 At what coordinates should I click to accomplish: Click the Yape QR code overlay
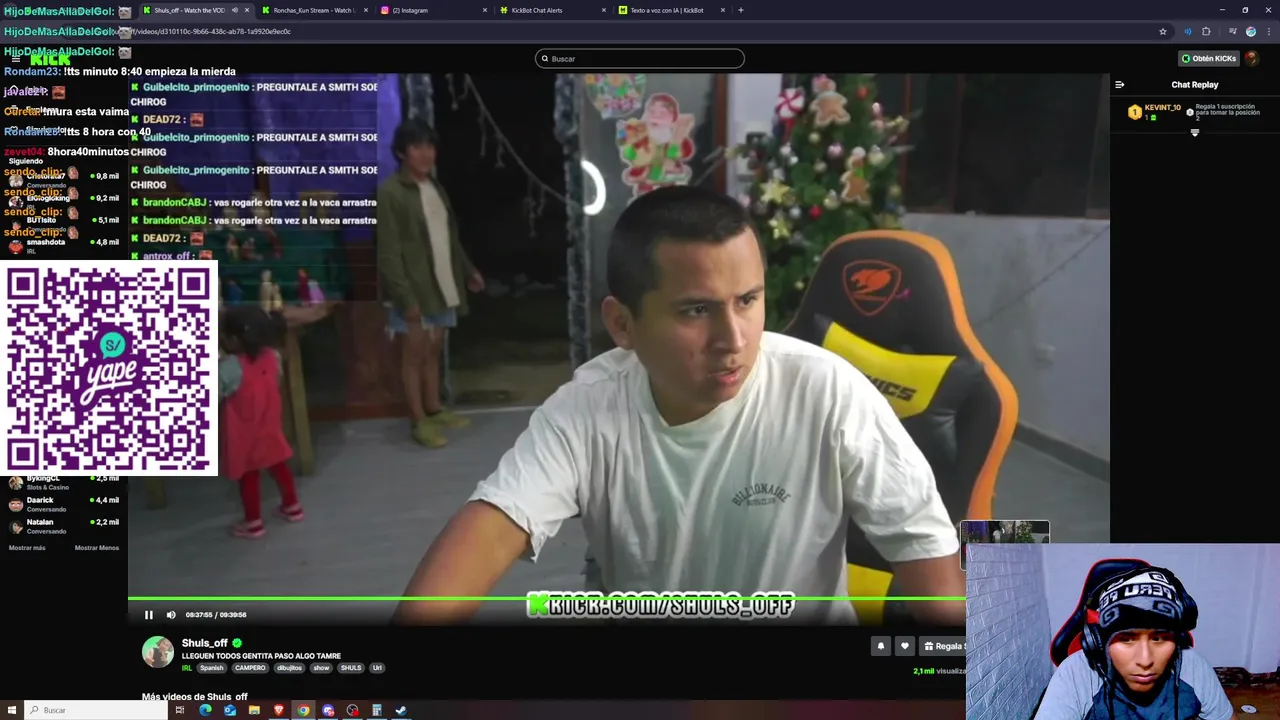pyautogui.click(x=109, y=368)
